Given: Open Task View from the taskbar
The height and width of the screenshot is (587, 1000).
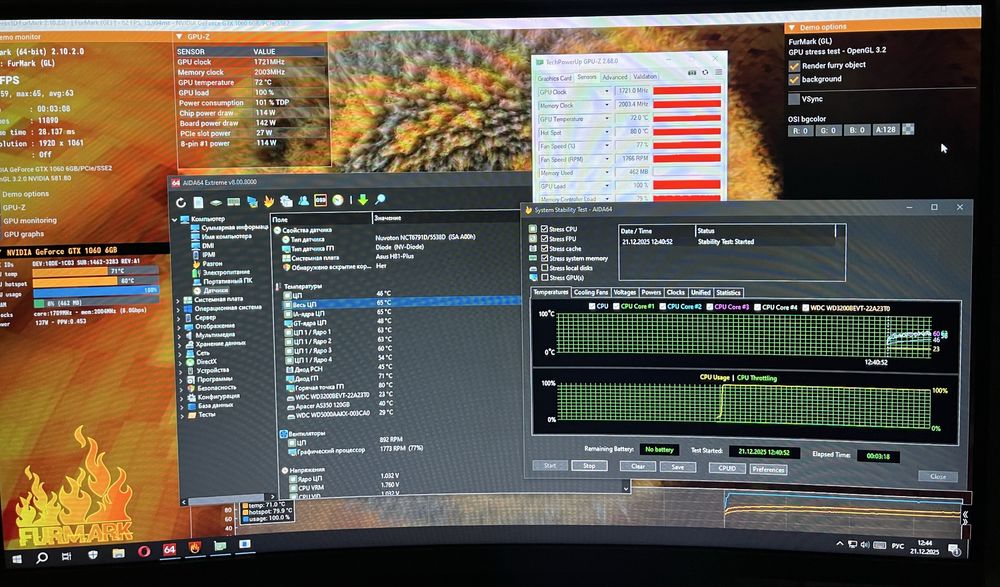Looking at the screenshot, I should point(66,556).
